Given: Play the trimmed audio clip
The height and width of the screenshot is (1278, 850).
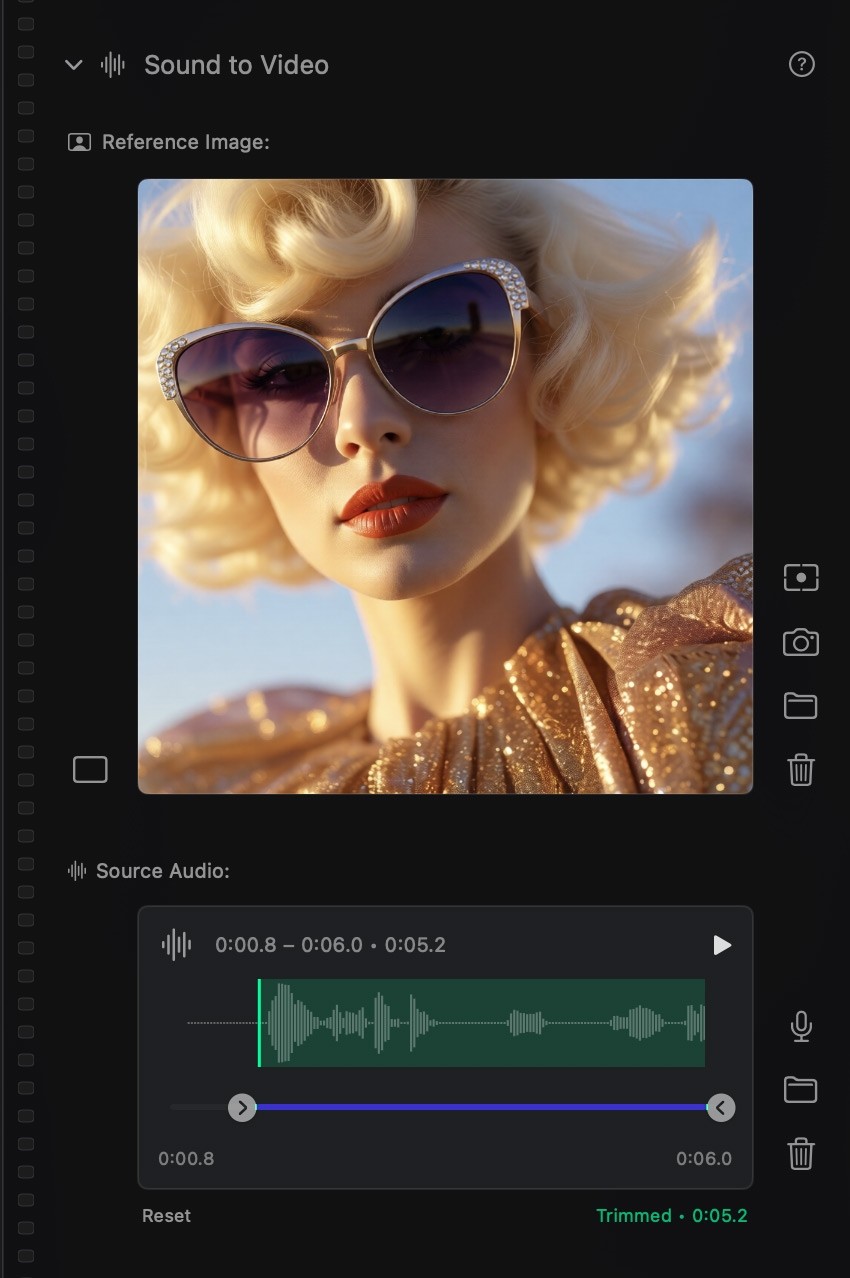Looking at the screenshot, I should pyautogui.click(x=720, y=944).
